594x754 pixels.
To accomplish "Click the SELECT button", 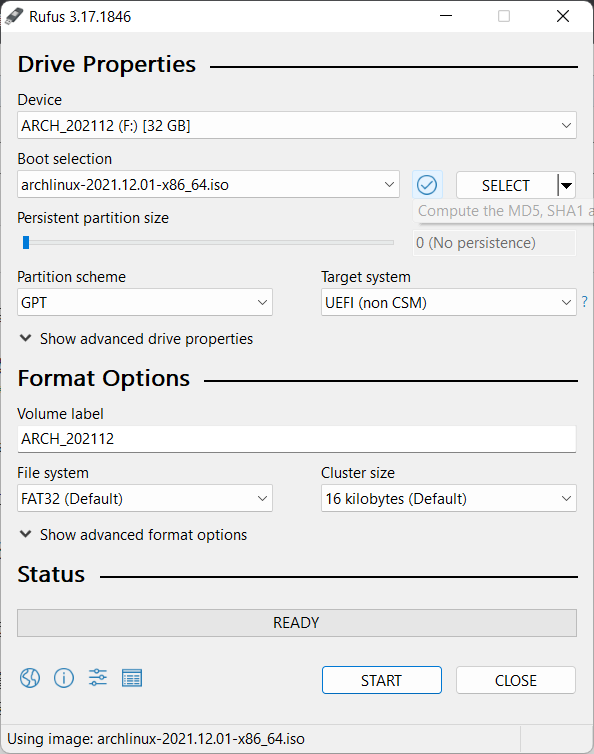I will [506, 185].
